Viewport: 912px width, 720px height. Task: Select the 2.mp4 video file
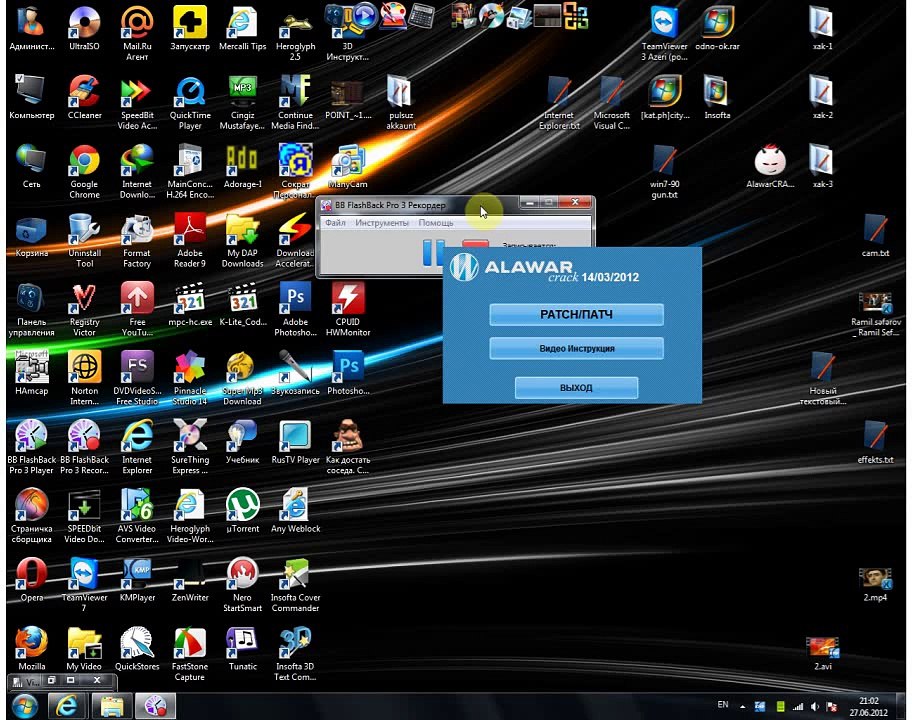click(x=875, y=585)
